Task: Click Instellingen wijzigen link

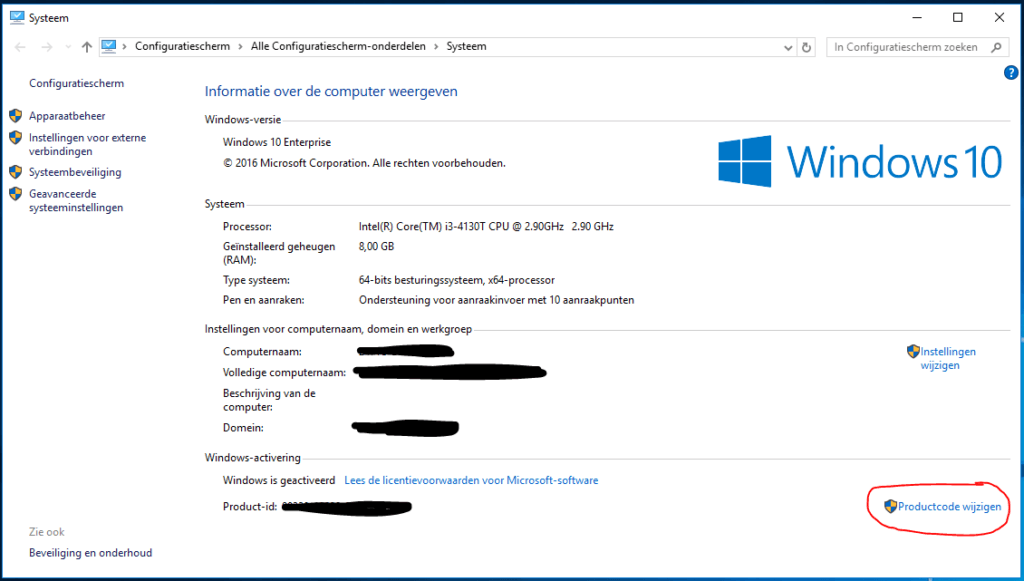Action: [948, 358]
